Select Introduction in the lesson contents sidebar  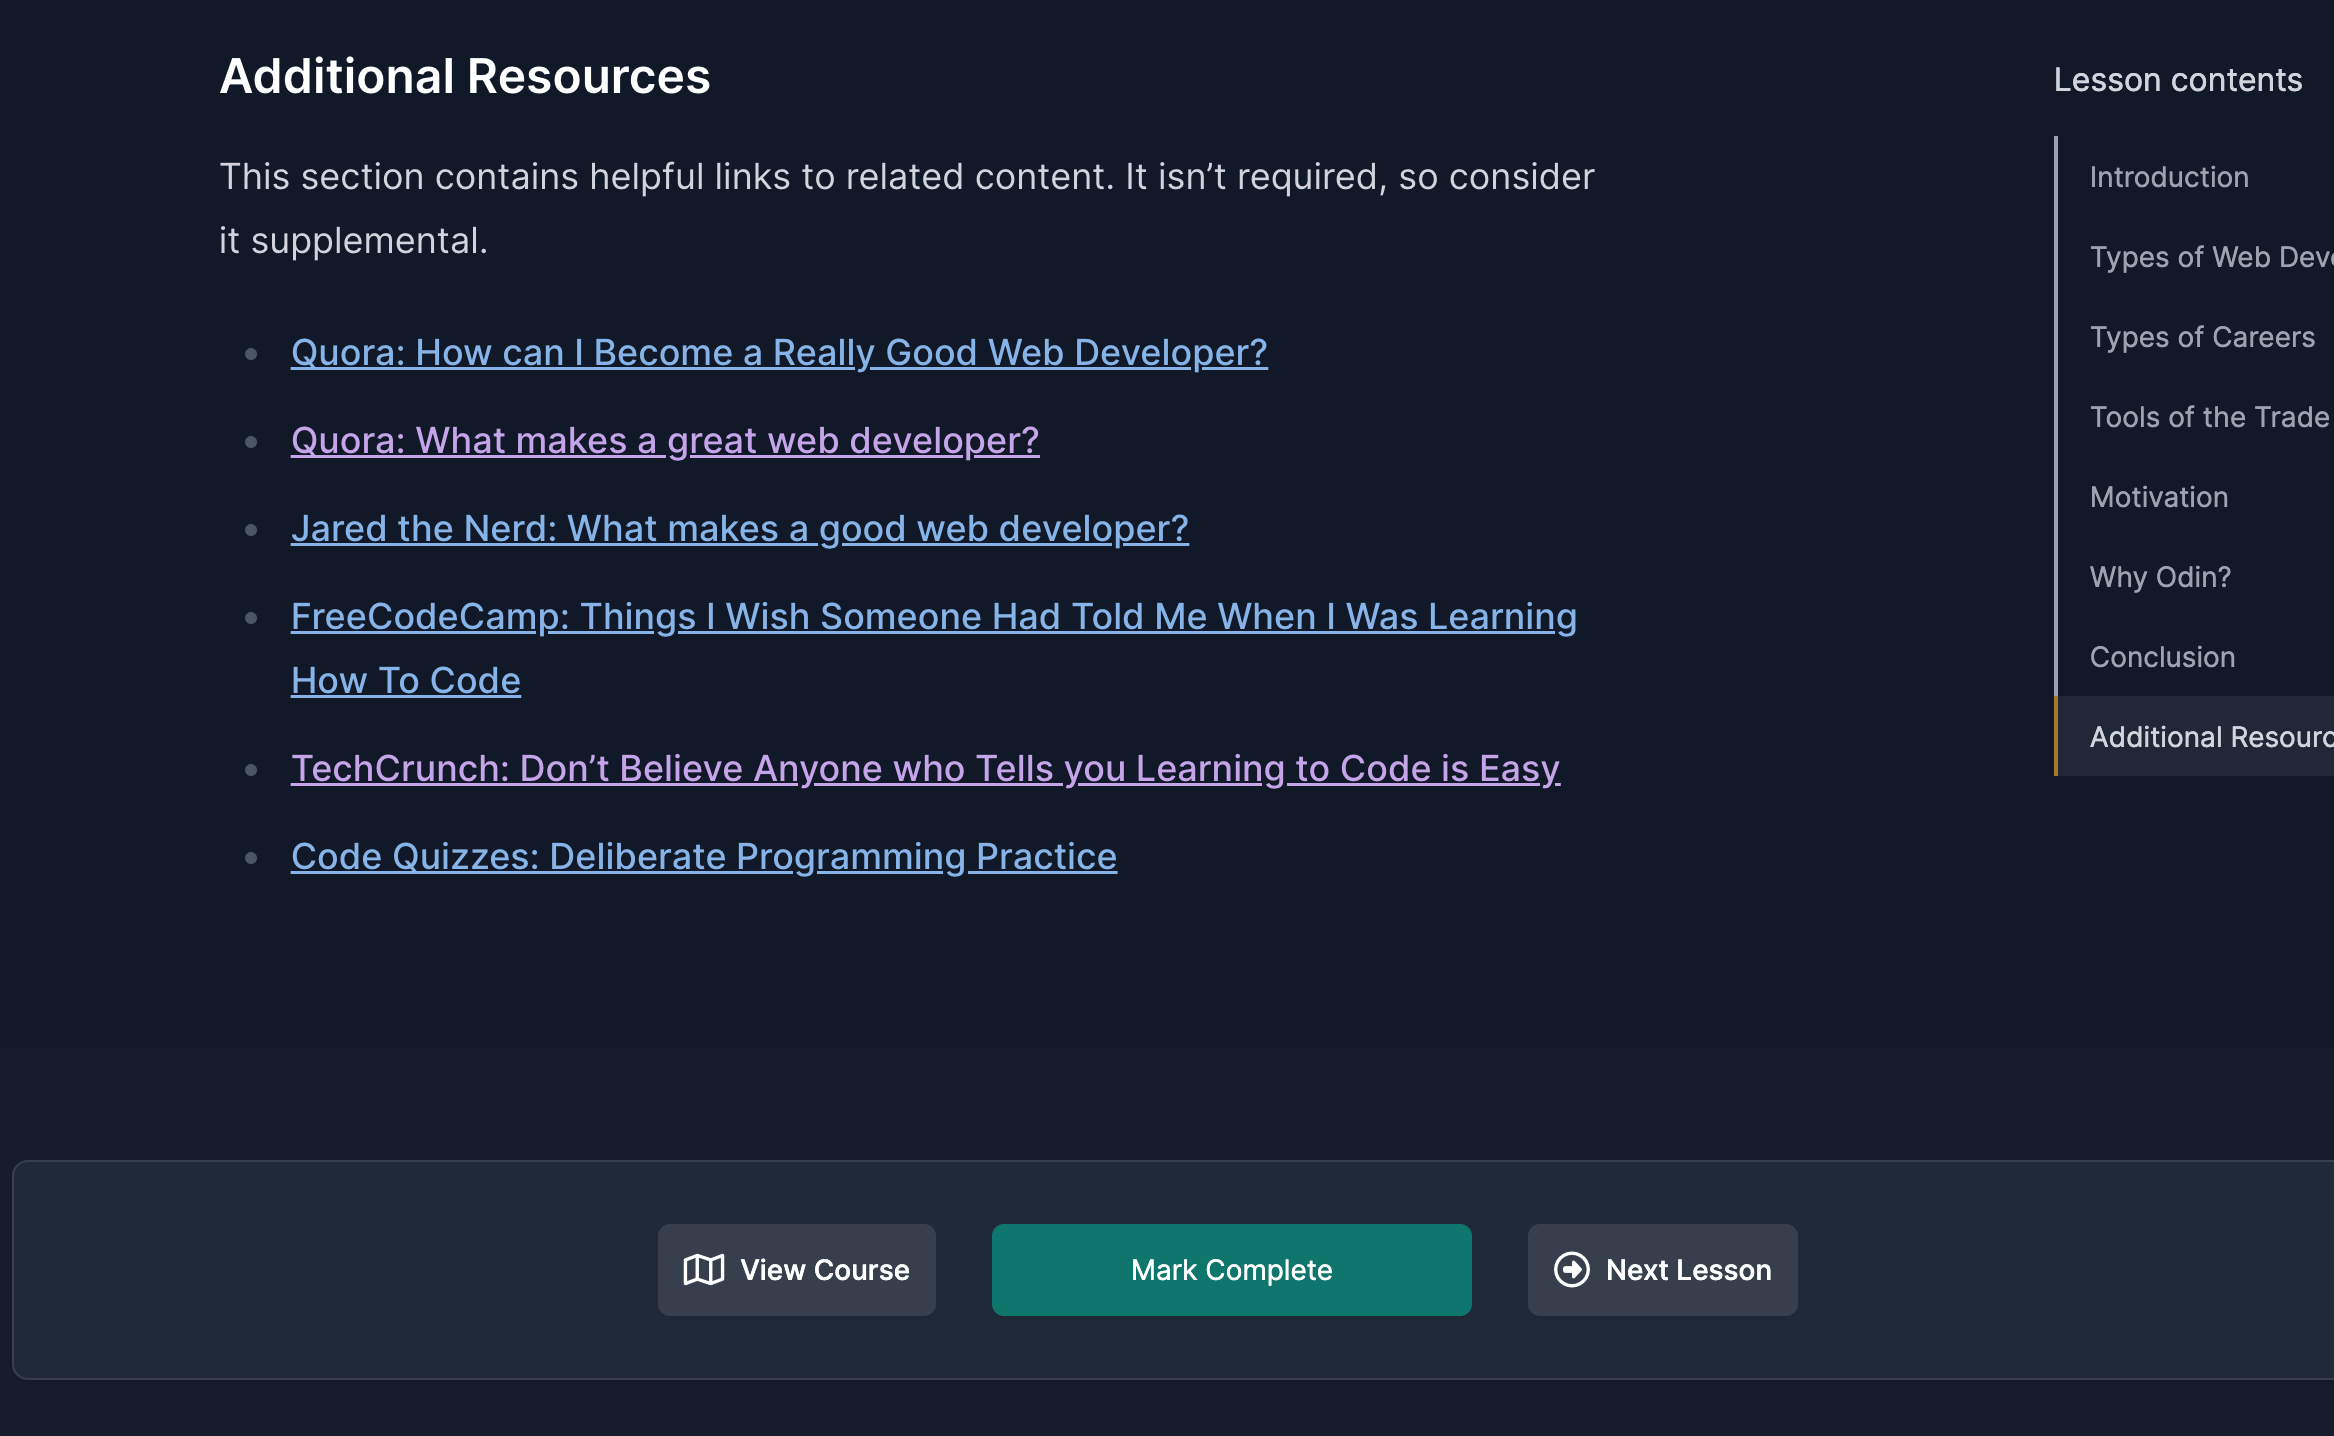click(2168, 177)
